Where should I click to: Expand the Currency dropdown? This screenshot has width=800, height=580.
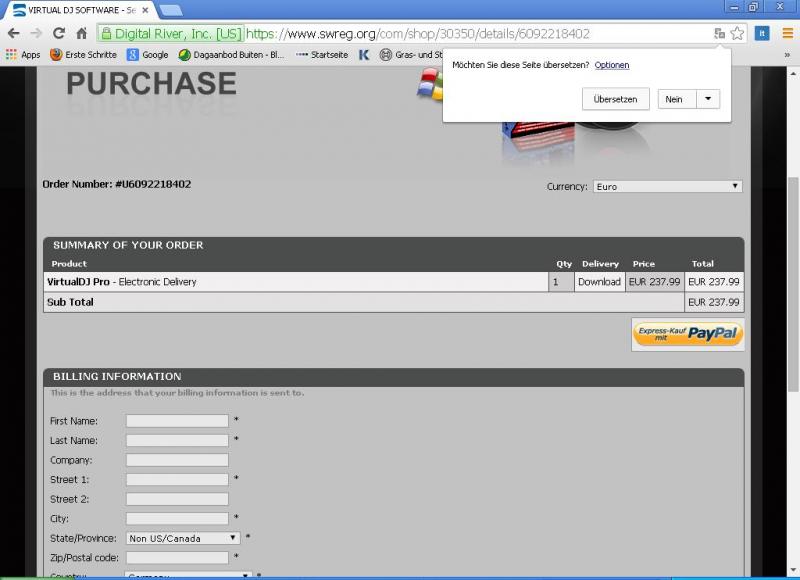pos(667,186)
